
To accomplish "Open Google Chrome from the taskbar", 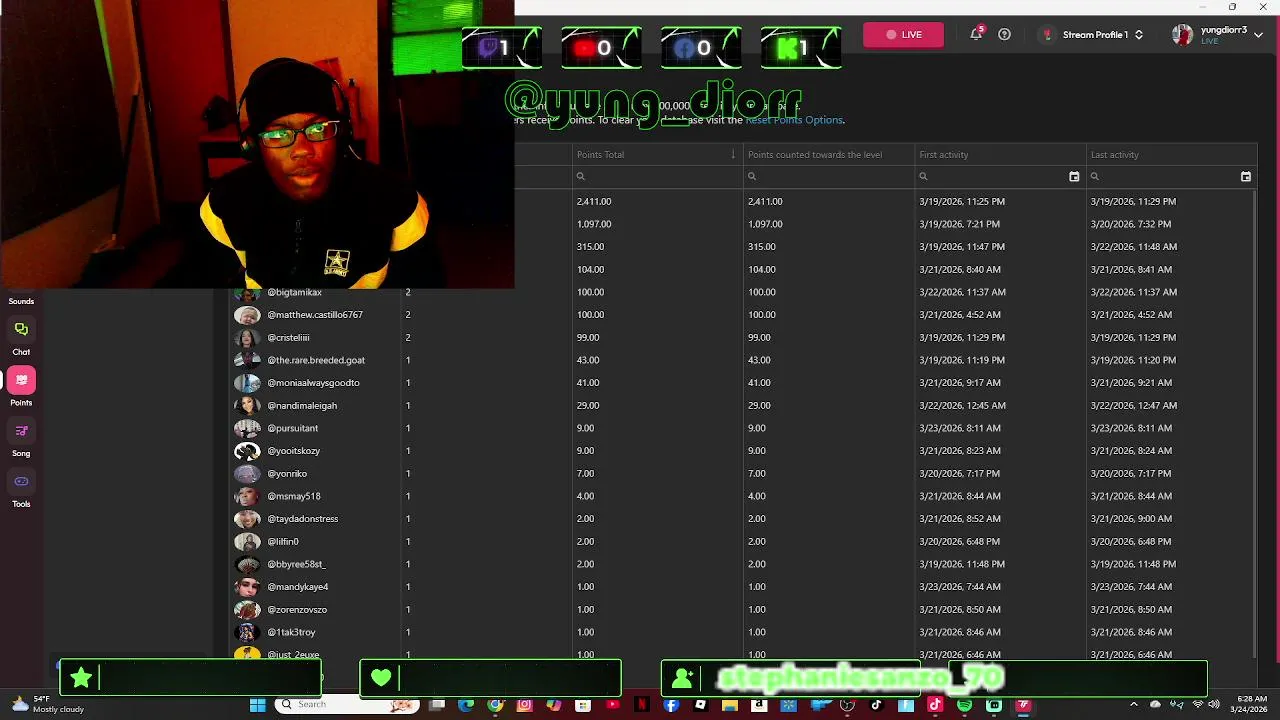I will tap(496, 705).
